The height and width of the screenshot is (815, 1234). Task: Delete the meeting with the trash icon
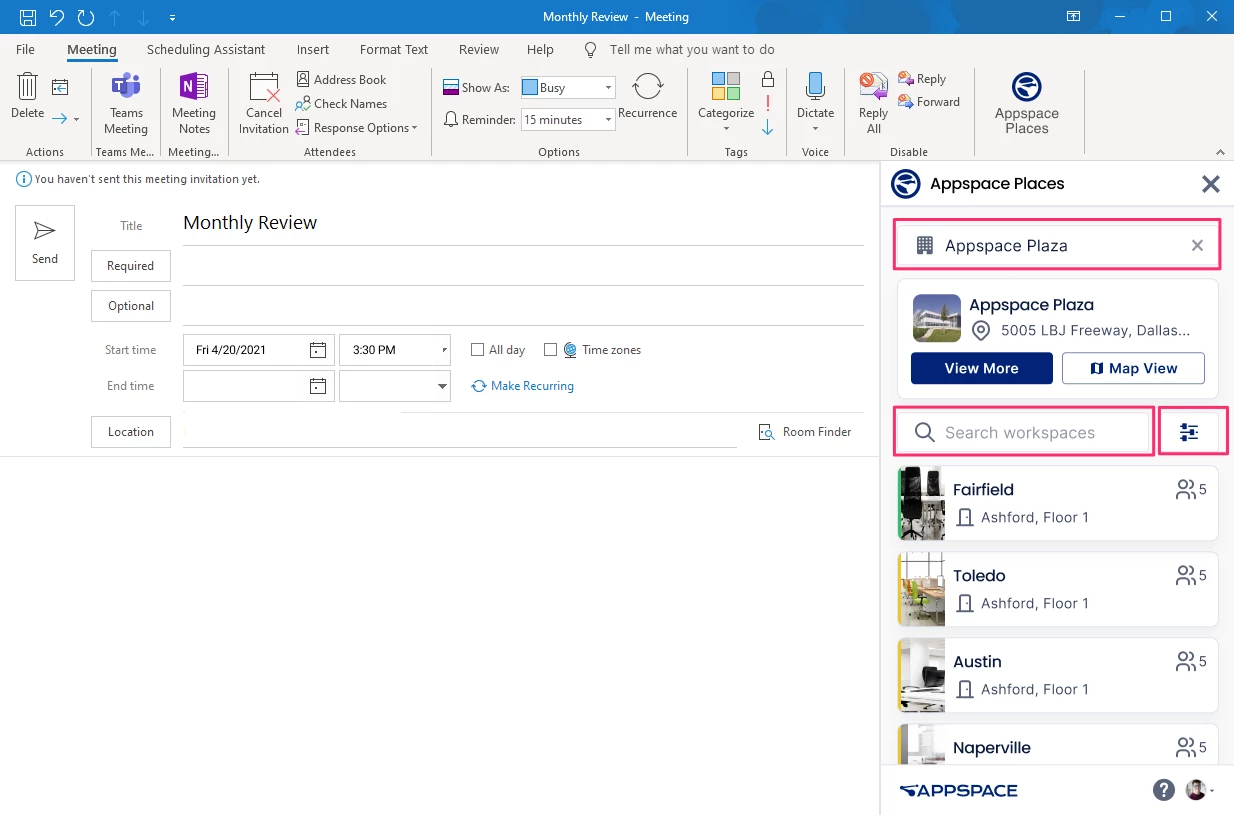click(28, 96)
